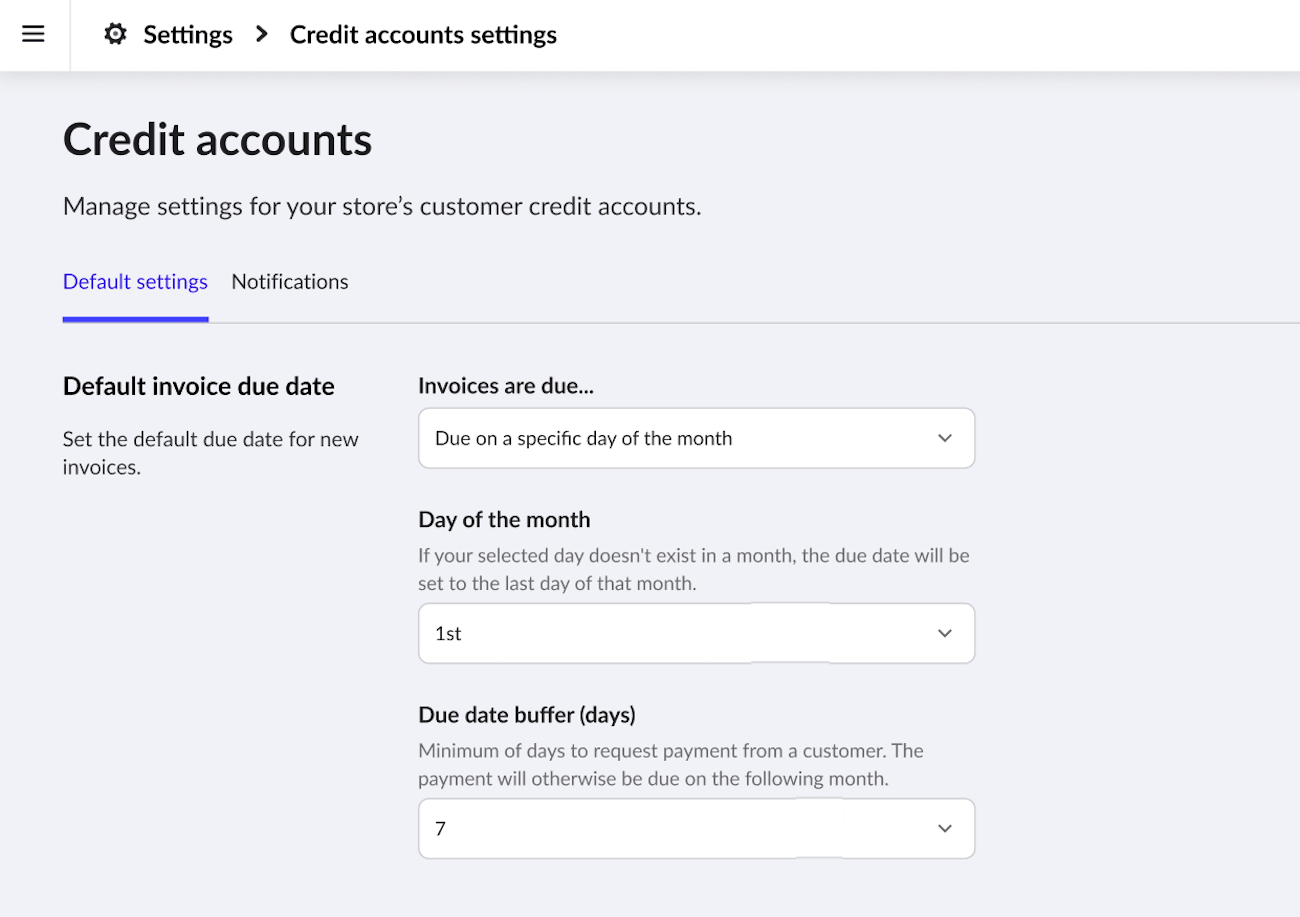
Task: Open the 'Invoices are due...' dropdown
Action: click(696, 438)
